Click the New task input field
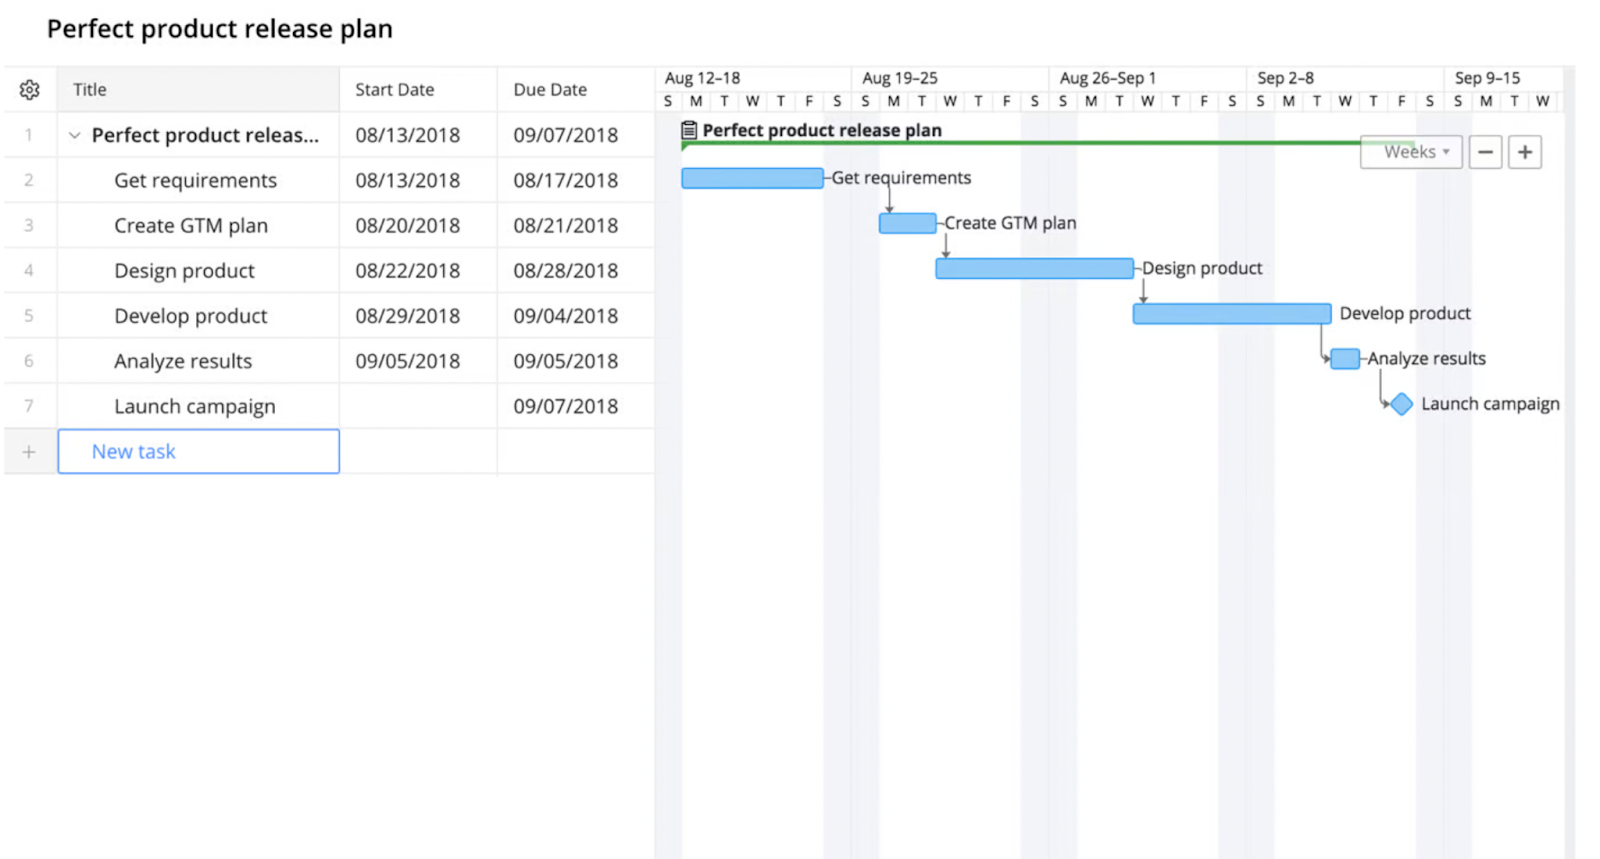This screenshot has width=1600, height=859. click(x=199, y=451)
